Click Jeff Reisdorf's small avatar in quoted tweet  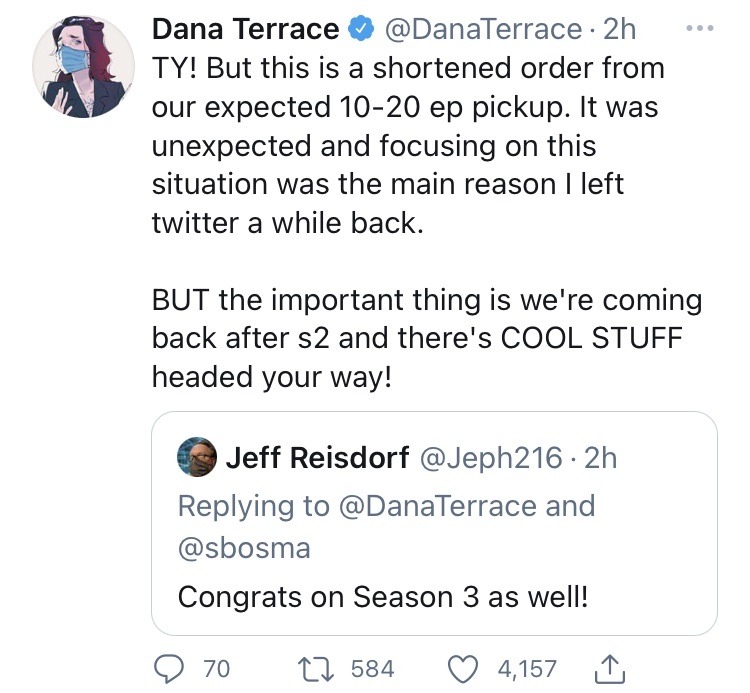[x=197, y=458]
